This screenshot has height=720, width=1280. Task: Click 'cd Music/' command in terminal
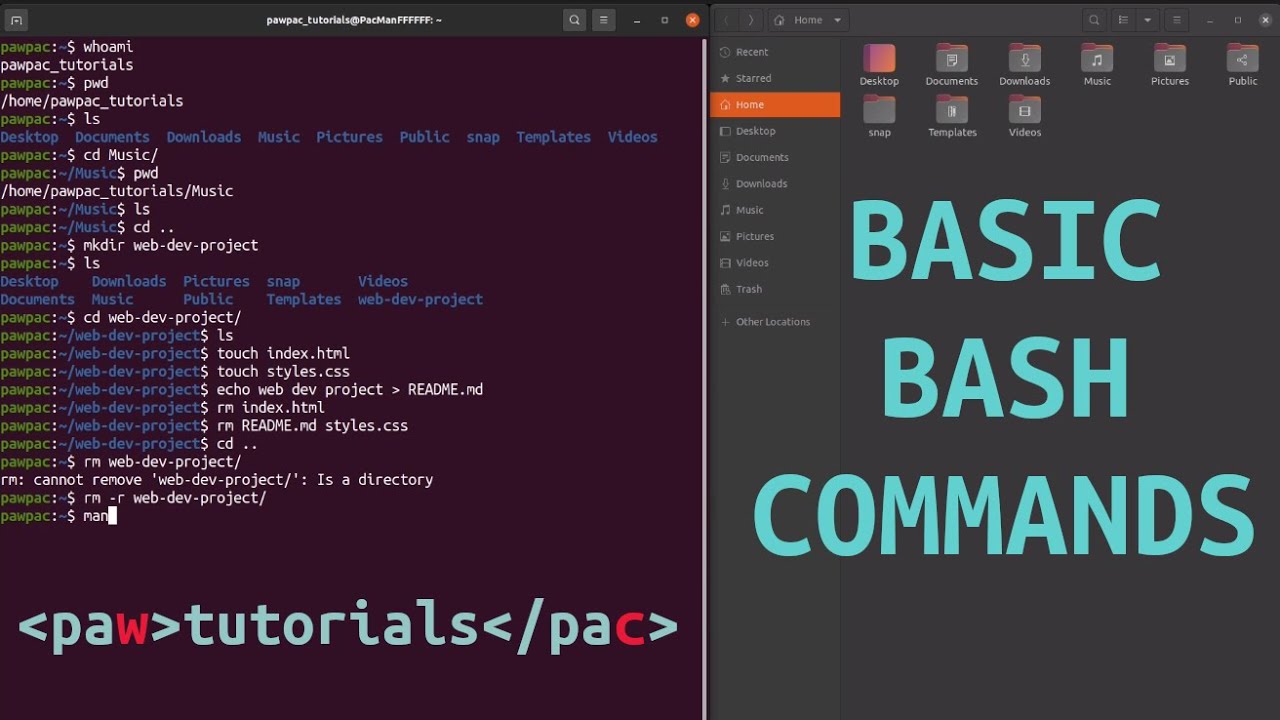click(x=121, y=155)
